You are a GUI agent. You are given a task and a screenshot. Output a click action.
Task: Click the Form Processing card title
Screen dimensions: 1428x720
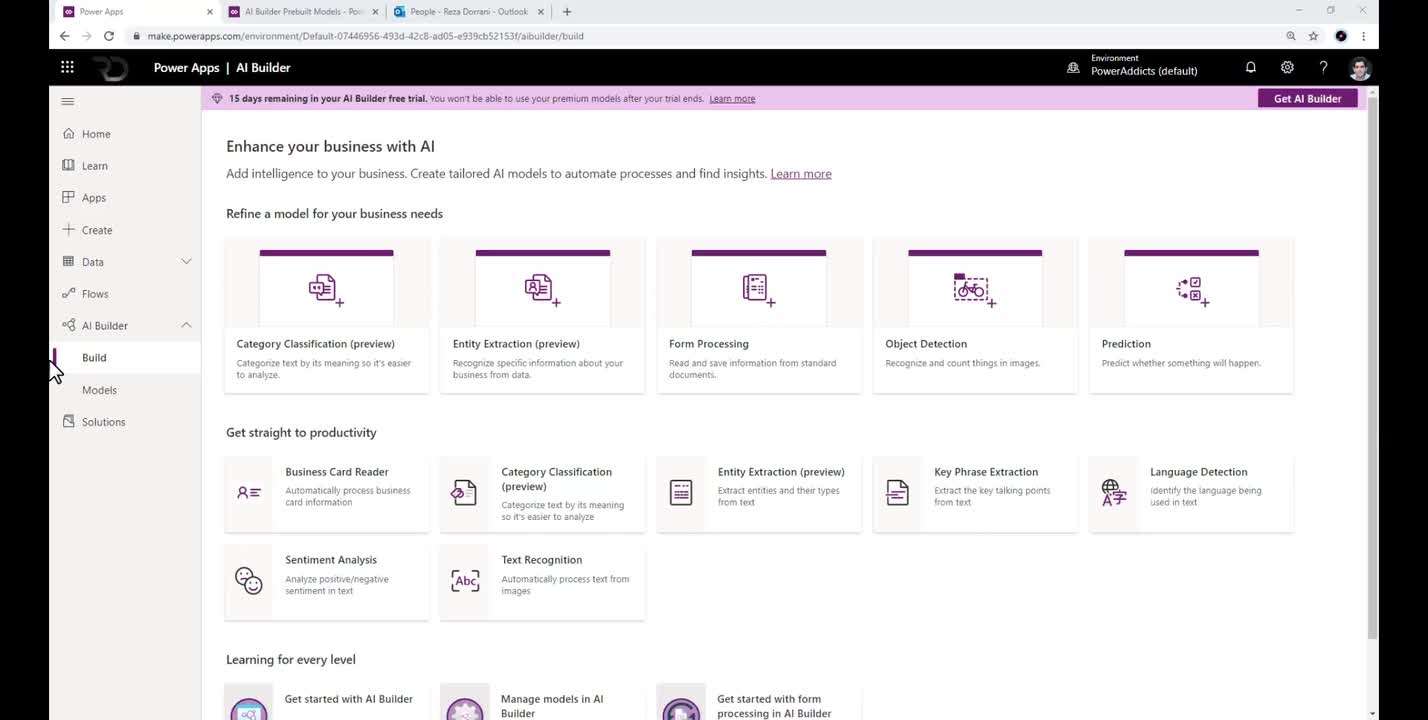pyautogui.click(x=709, y=344)
